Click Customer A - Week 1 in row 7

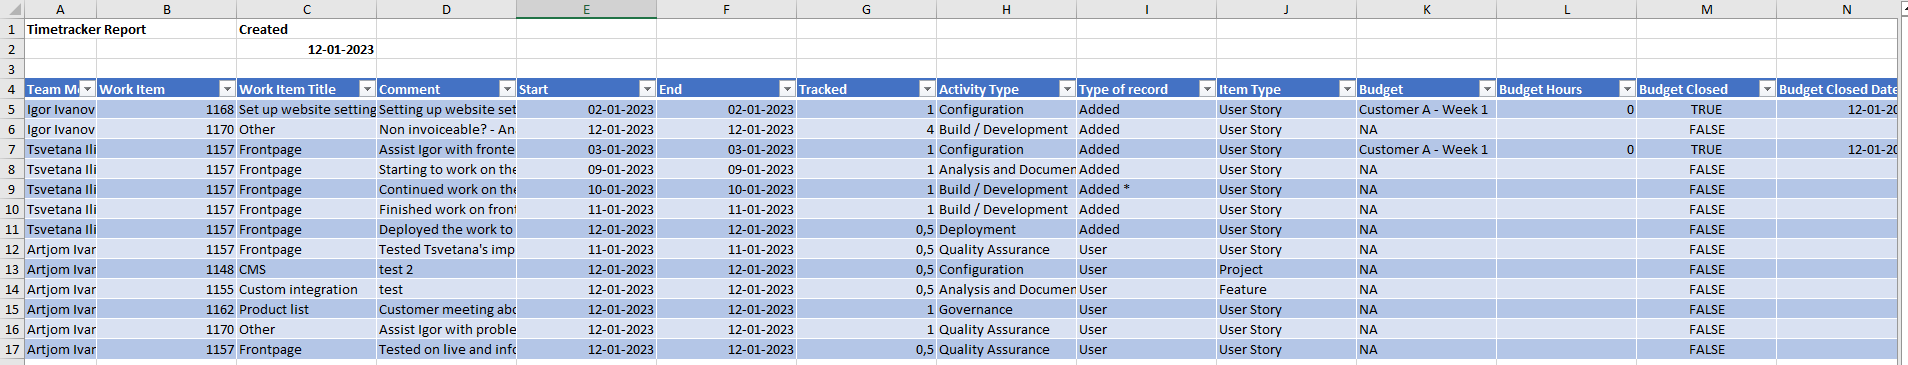(1426, 149)
